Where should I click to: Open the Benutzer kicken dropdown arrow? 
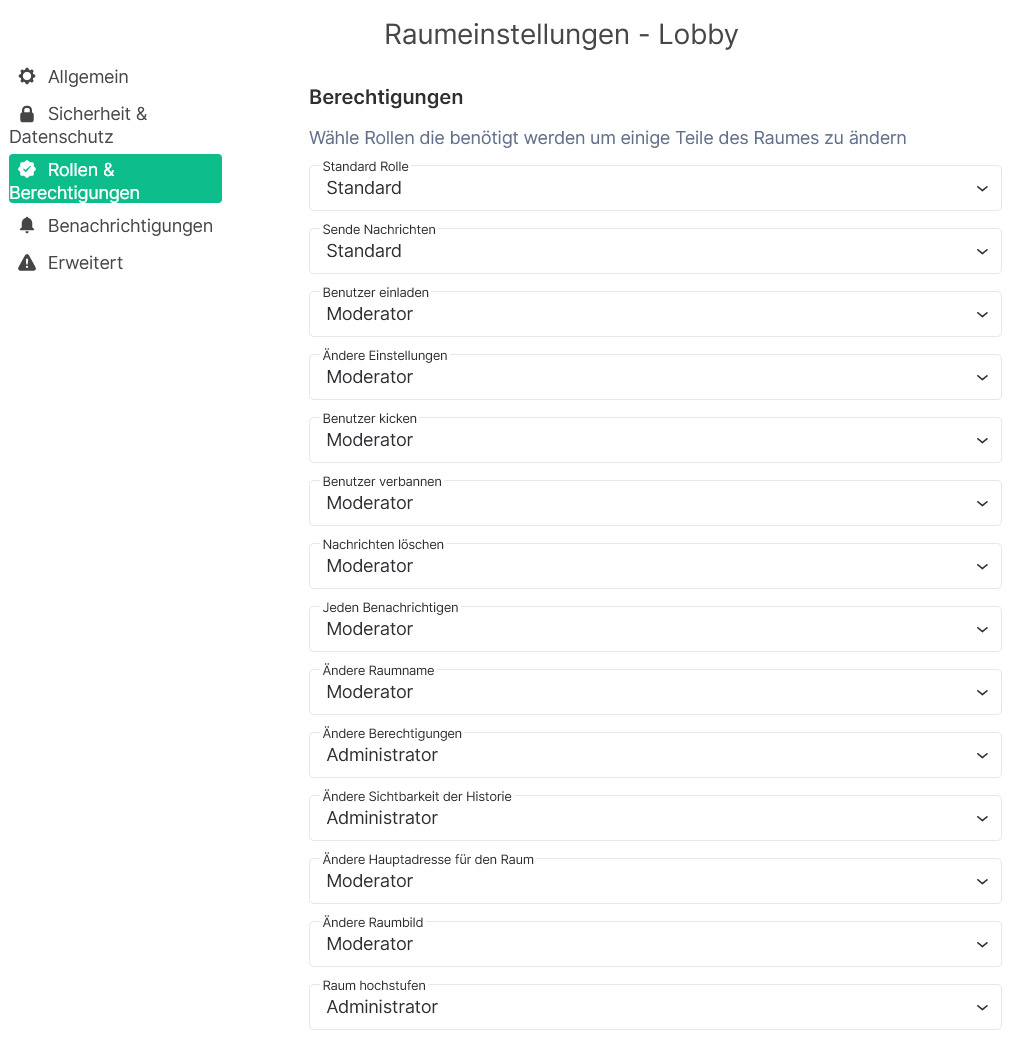click(x=982, y=441)
